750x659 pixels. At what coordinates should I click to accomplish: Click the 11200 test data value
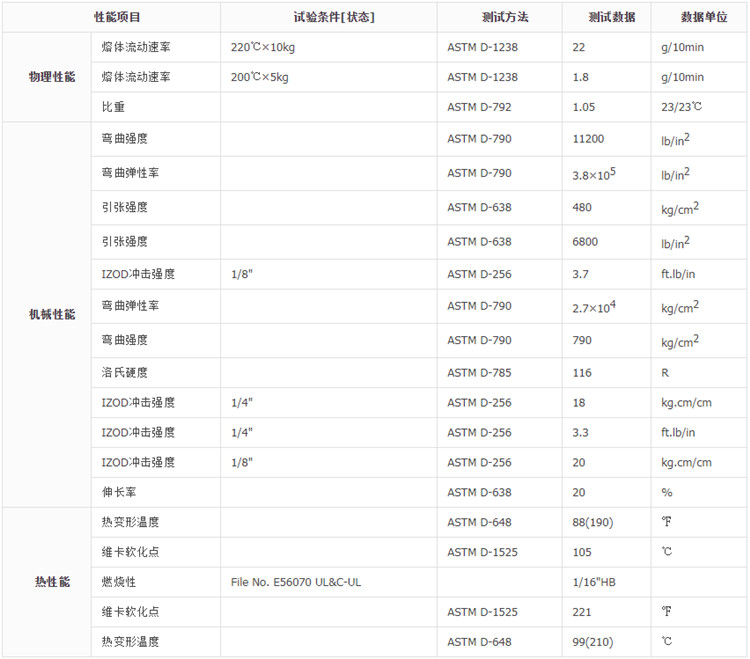click(588, 139)
